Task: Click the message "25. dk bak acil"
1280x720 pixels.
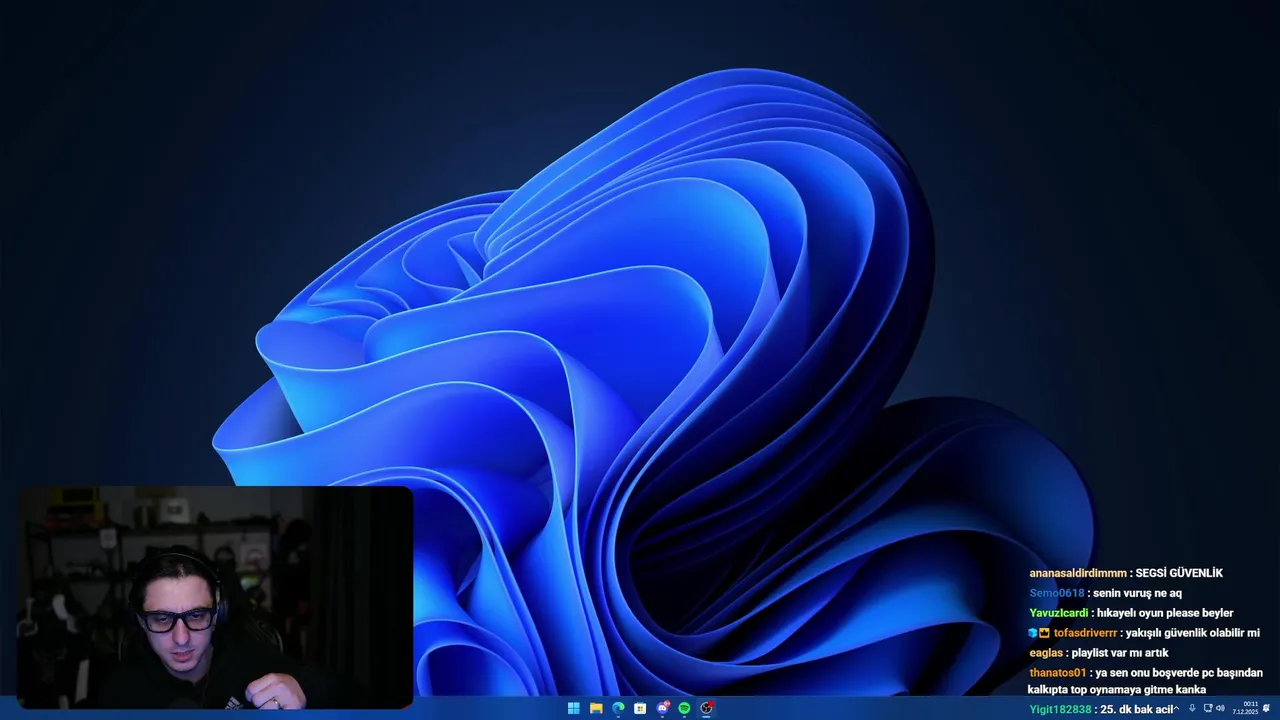Action: (x=1136, y=709)
